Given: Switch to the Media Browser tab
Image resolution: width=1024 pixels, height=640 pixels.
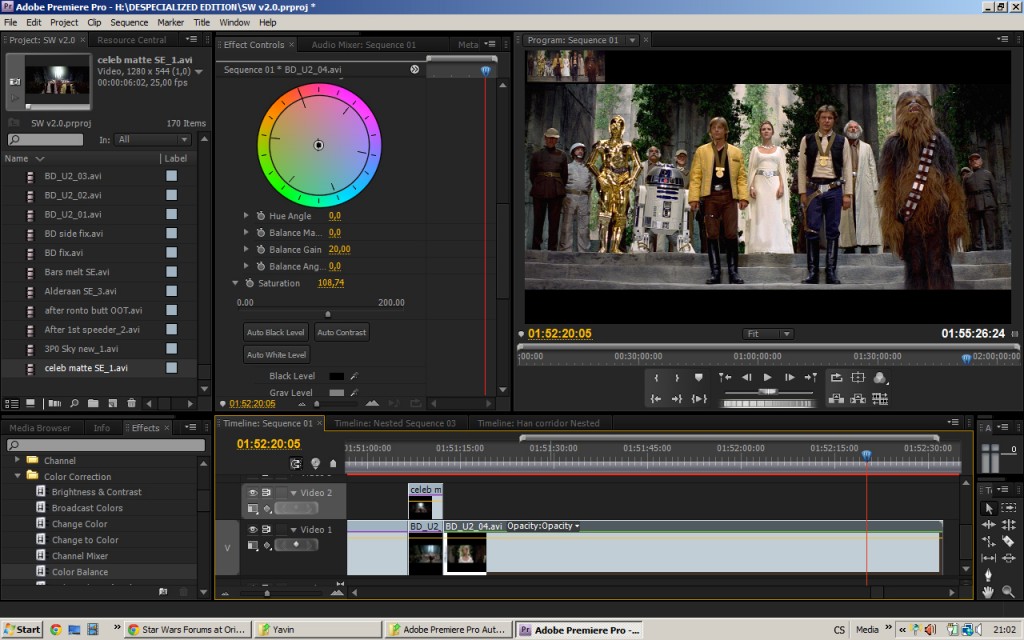Looking at the screenshot, I should click(40, 428).
